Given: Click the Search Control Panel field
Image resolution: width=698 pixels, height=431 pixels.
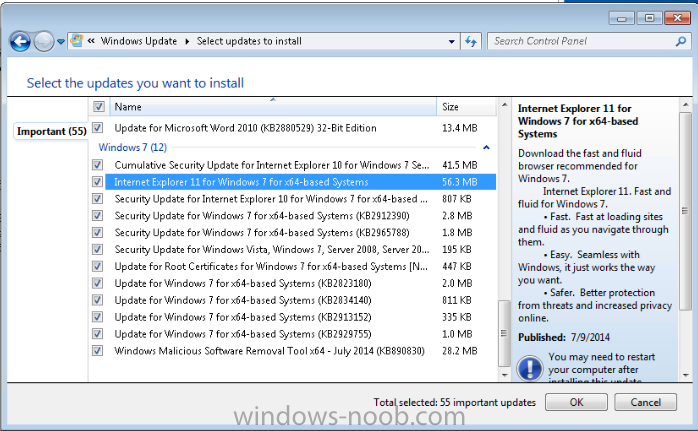Looking at the screenshot, I should pos(582,41).
